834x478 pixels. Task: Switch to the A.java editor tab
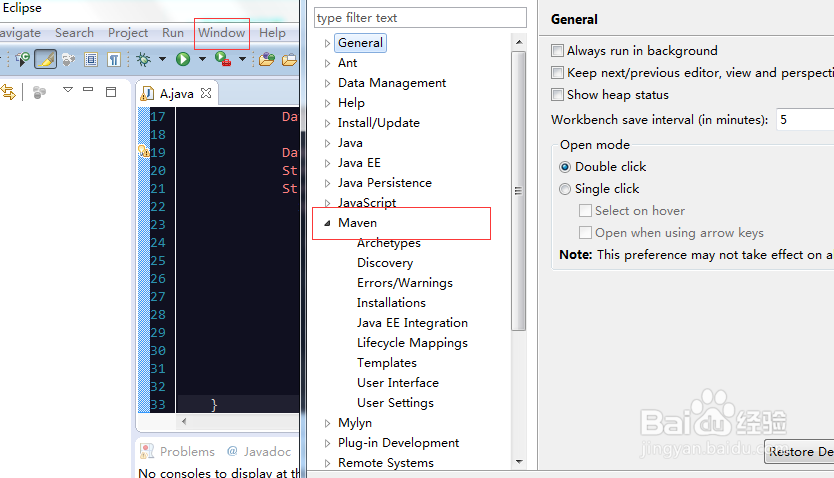pyautogui.click(x=176, y=94)
